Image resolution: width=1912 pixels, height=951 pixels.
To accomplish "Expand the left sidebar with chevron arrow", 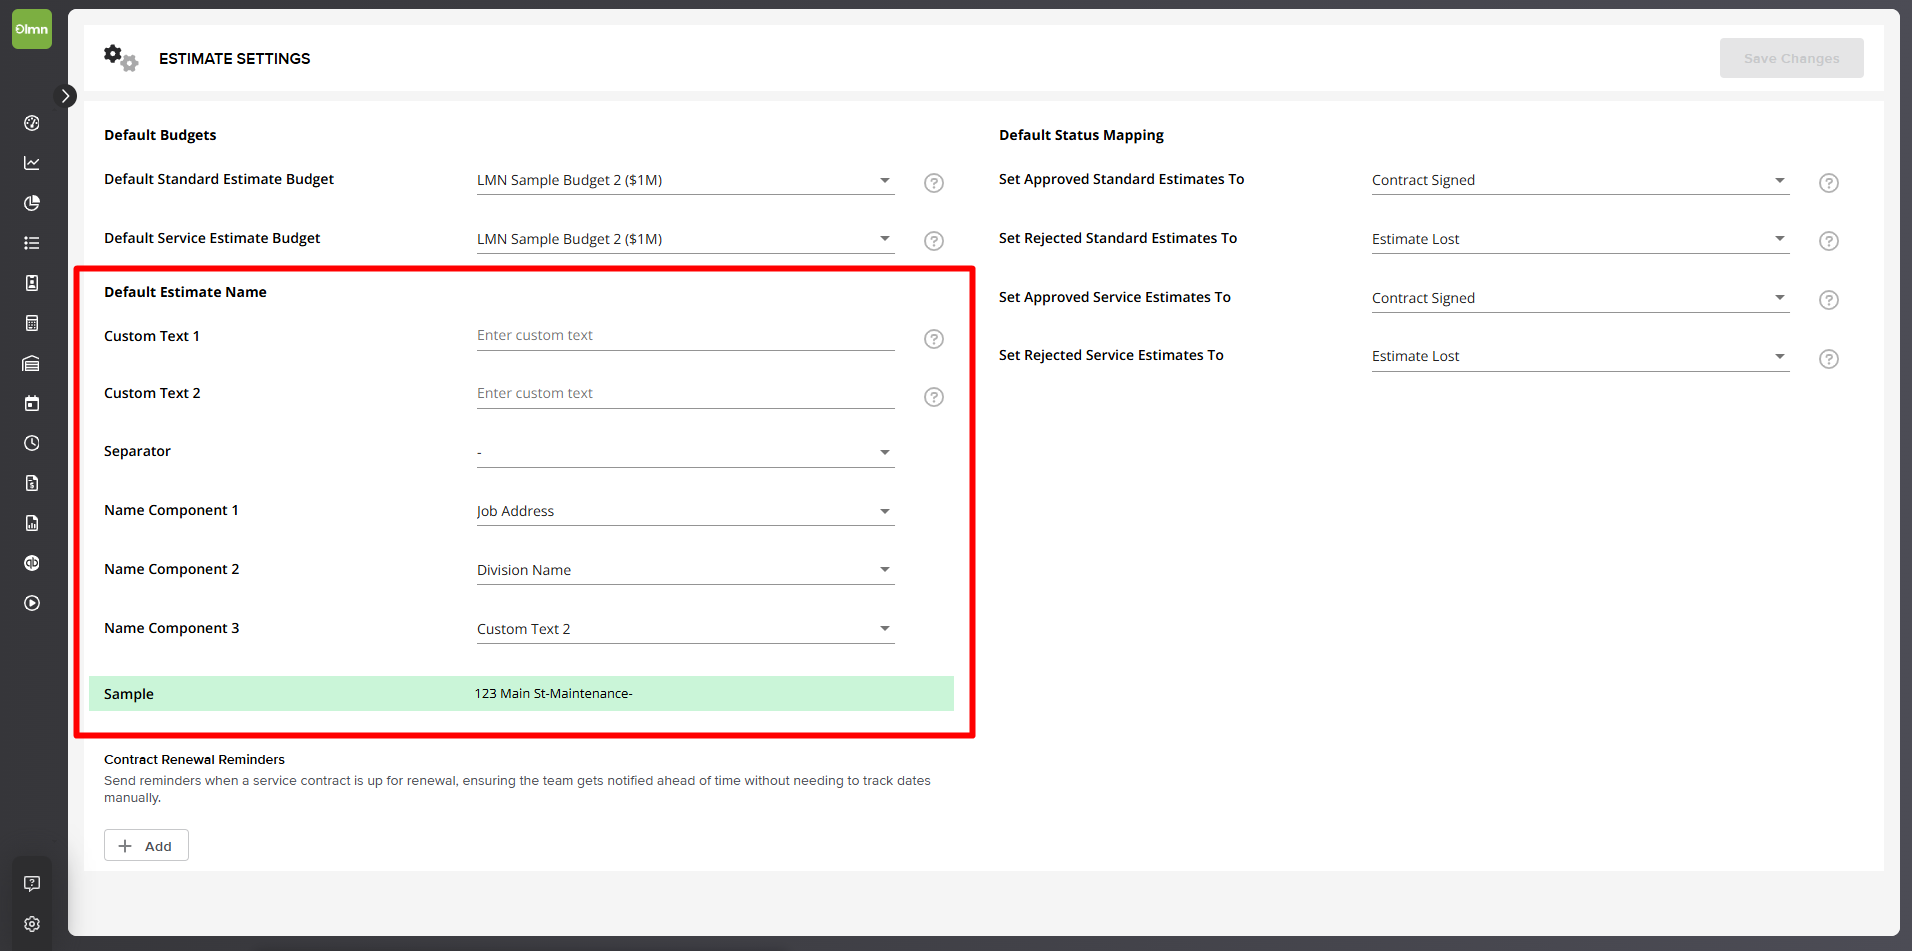I will (65, 96).
